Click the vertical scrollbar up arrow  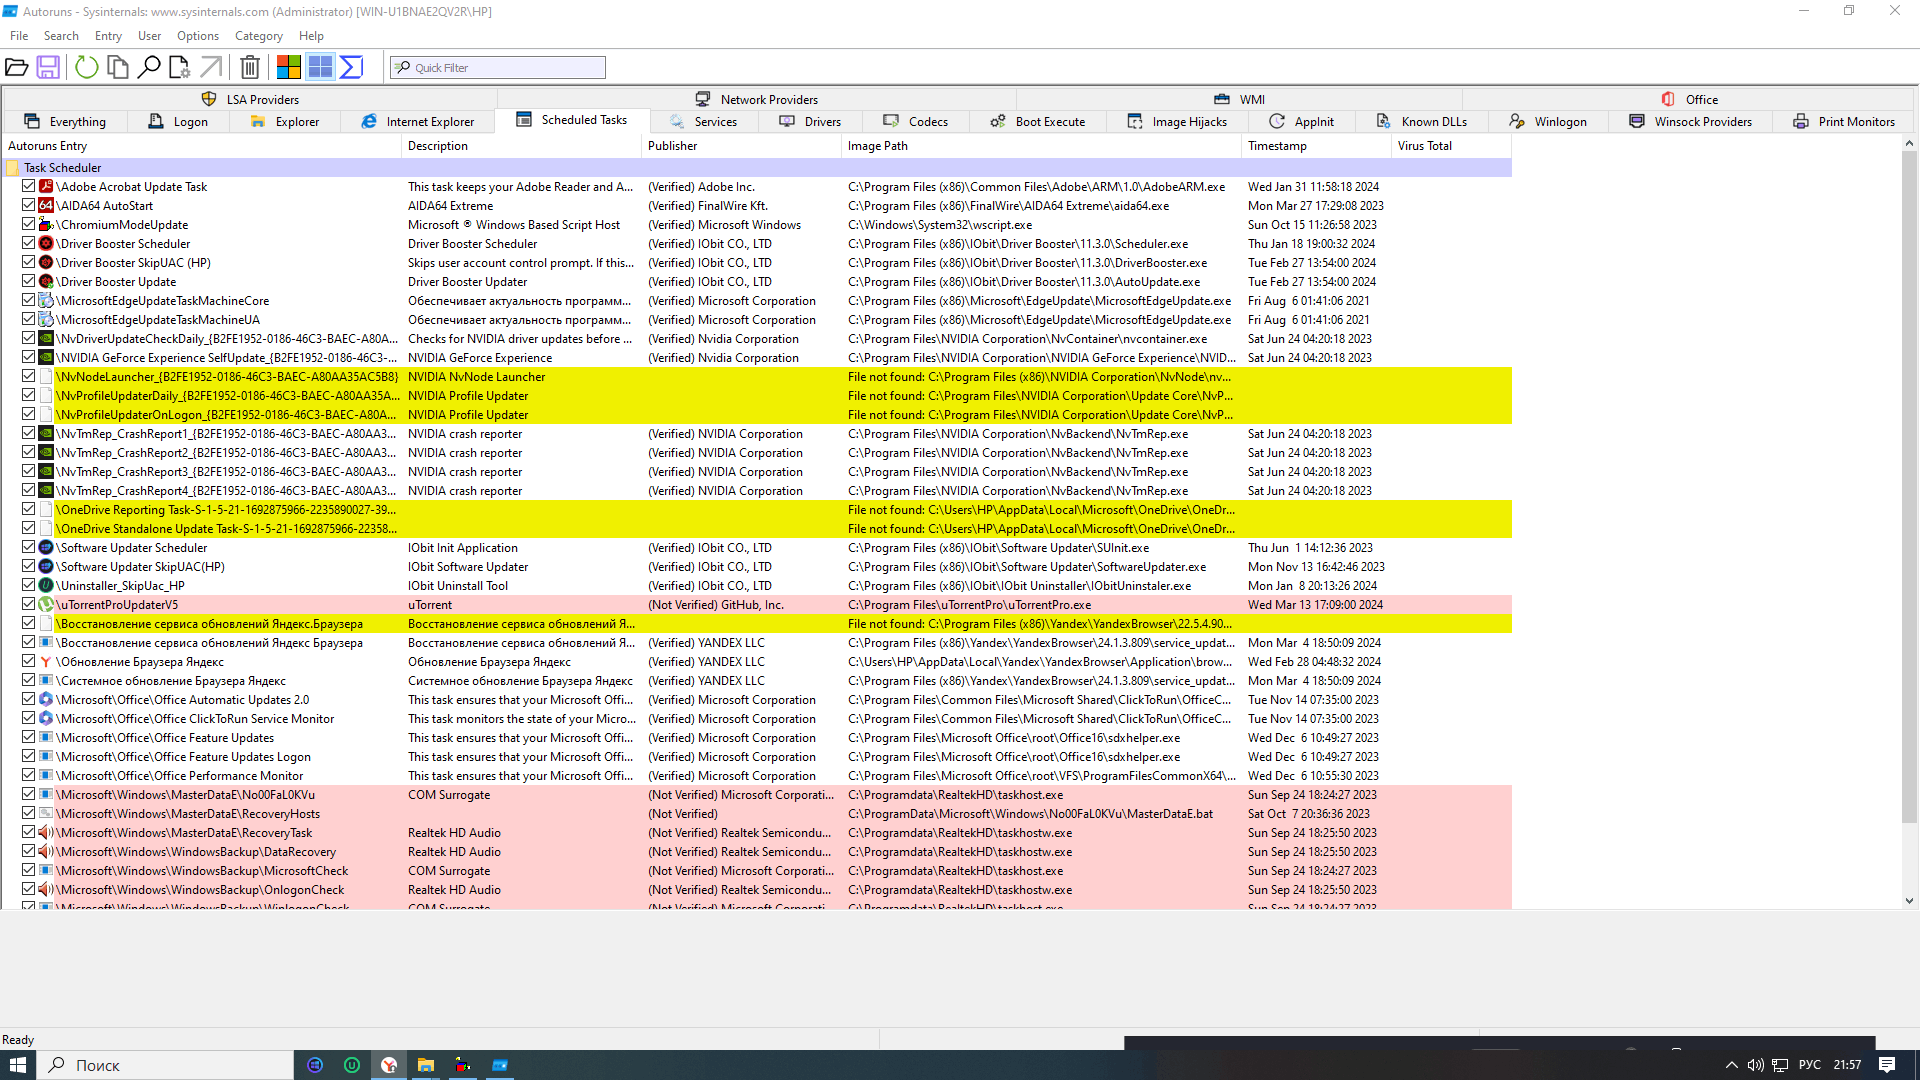(x=1909, y=144)
